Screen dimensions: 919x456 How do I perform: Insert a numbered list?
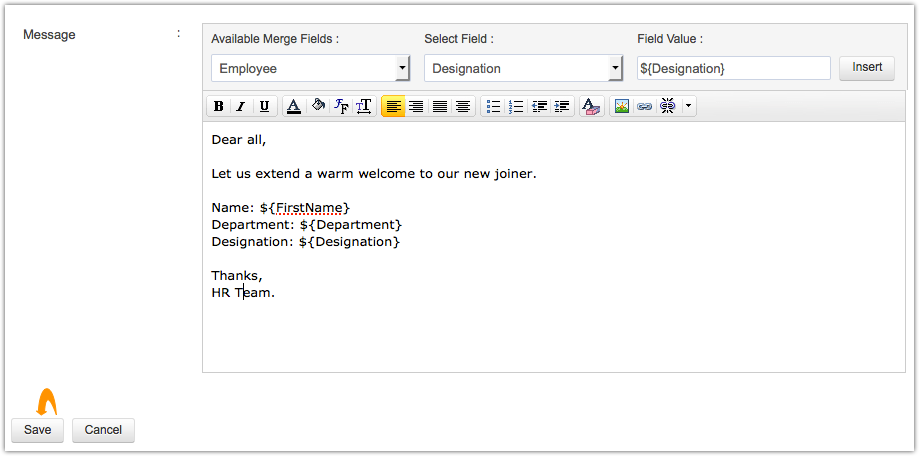[x=516, y=106]
